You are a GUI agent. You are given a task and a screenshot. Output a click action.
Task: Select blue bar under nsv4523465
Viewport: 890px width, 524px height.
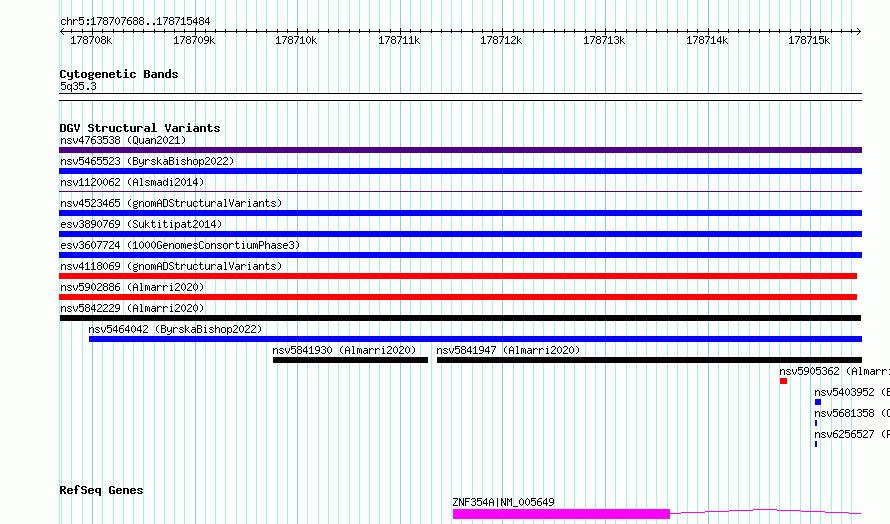[460, 213]
